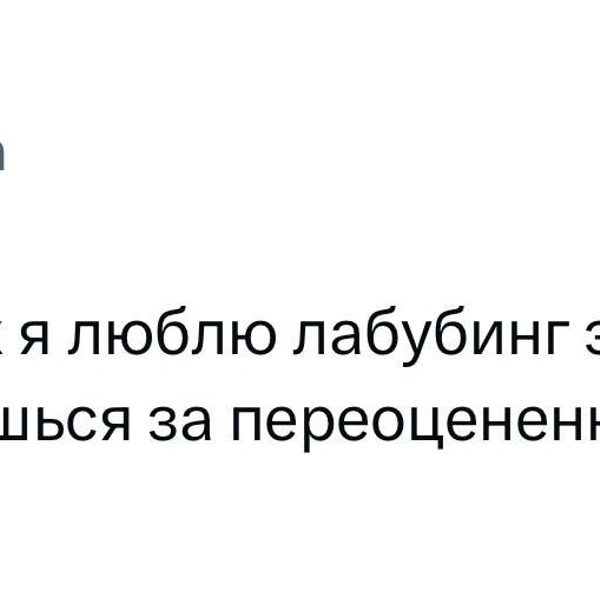
Task: Click the word fragment "шься" in the second line
Action: [x=64, y=424]
